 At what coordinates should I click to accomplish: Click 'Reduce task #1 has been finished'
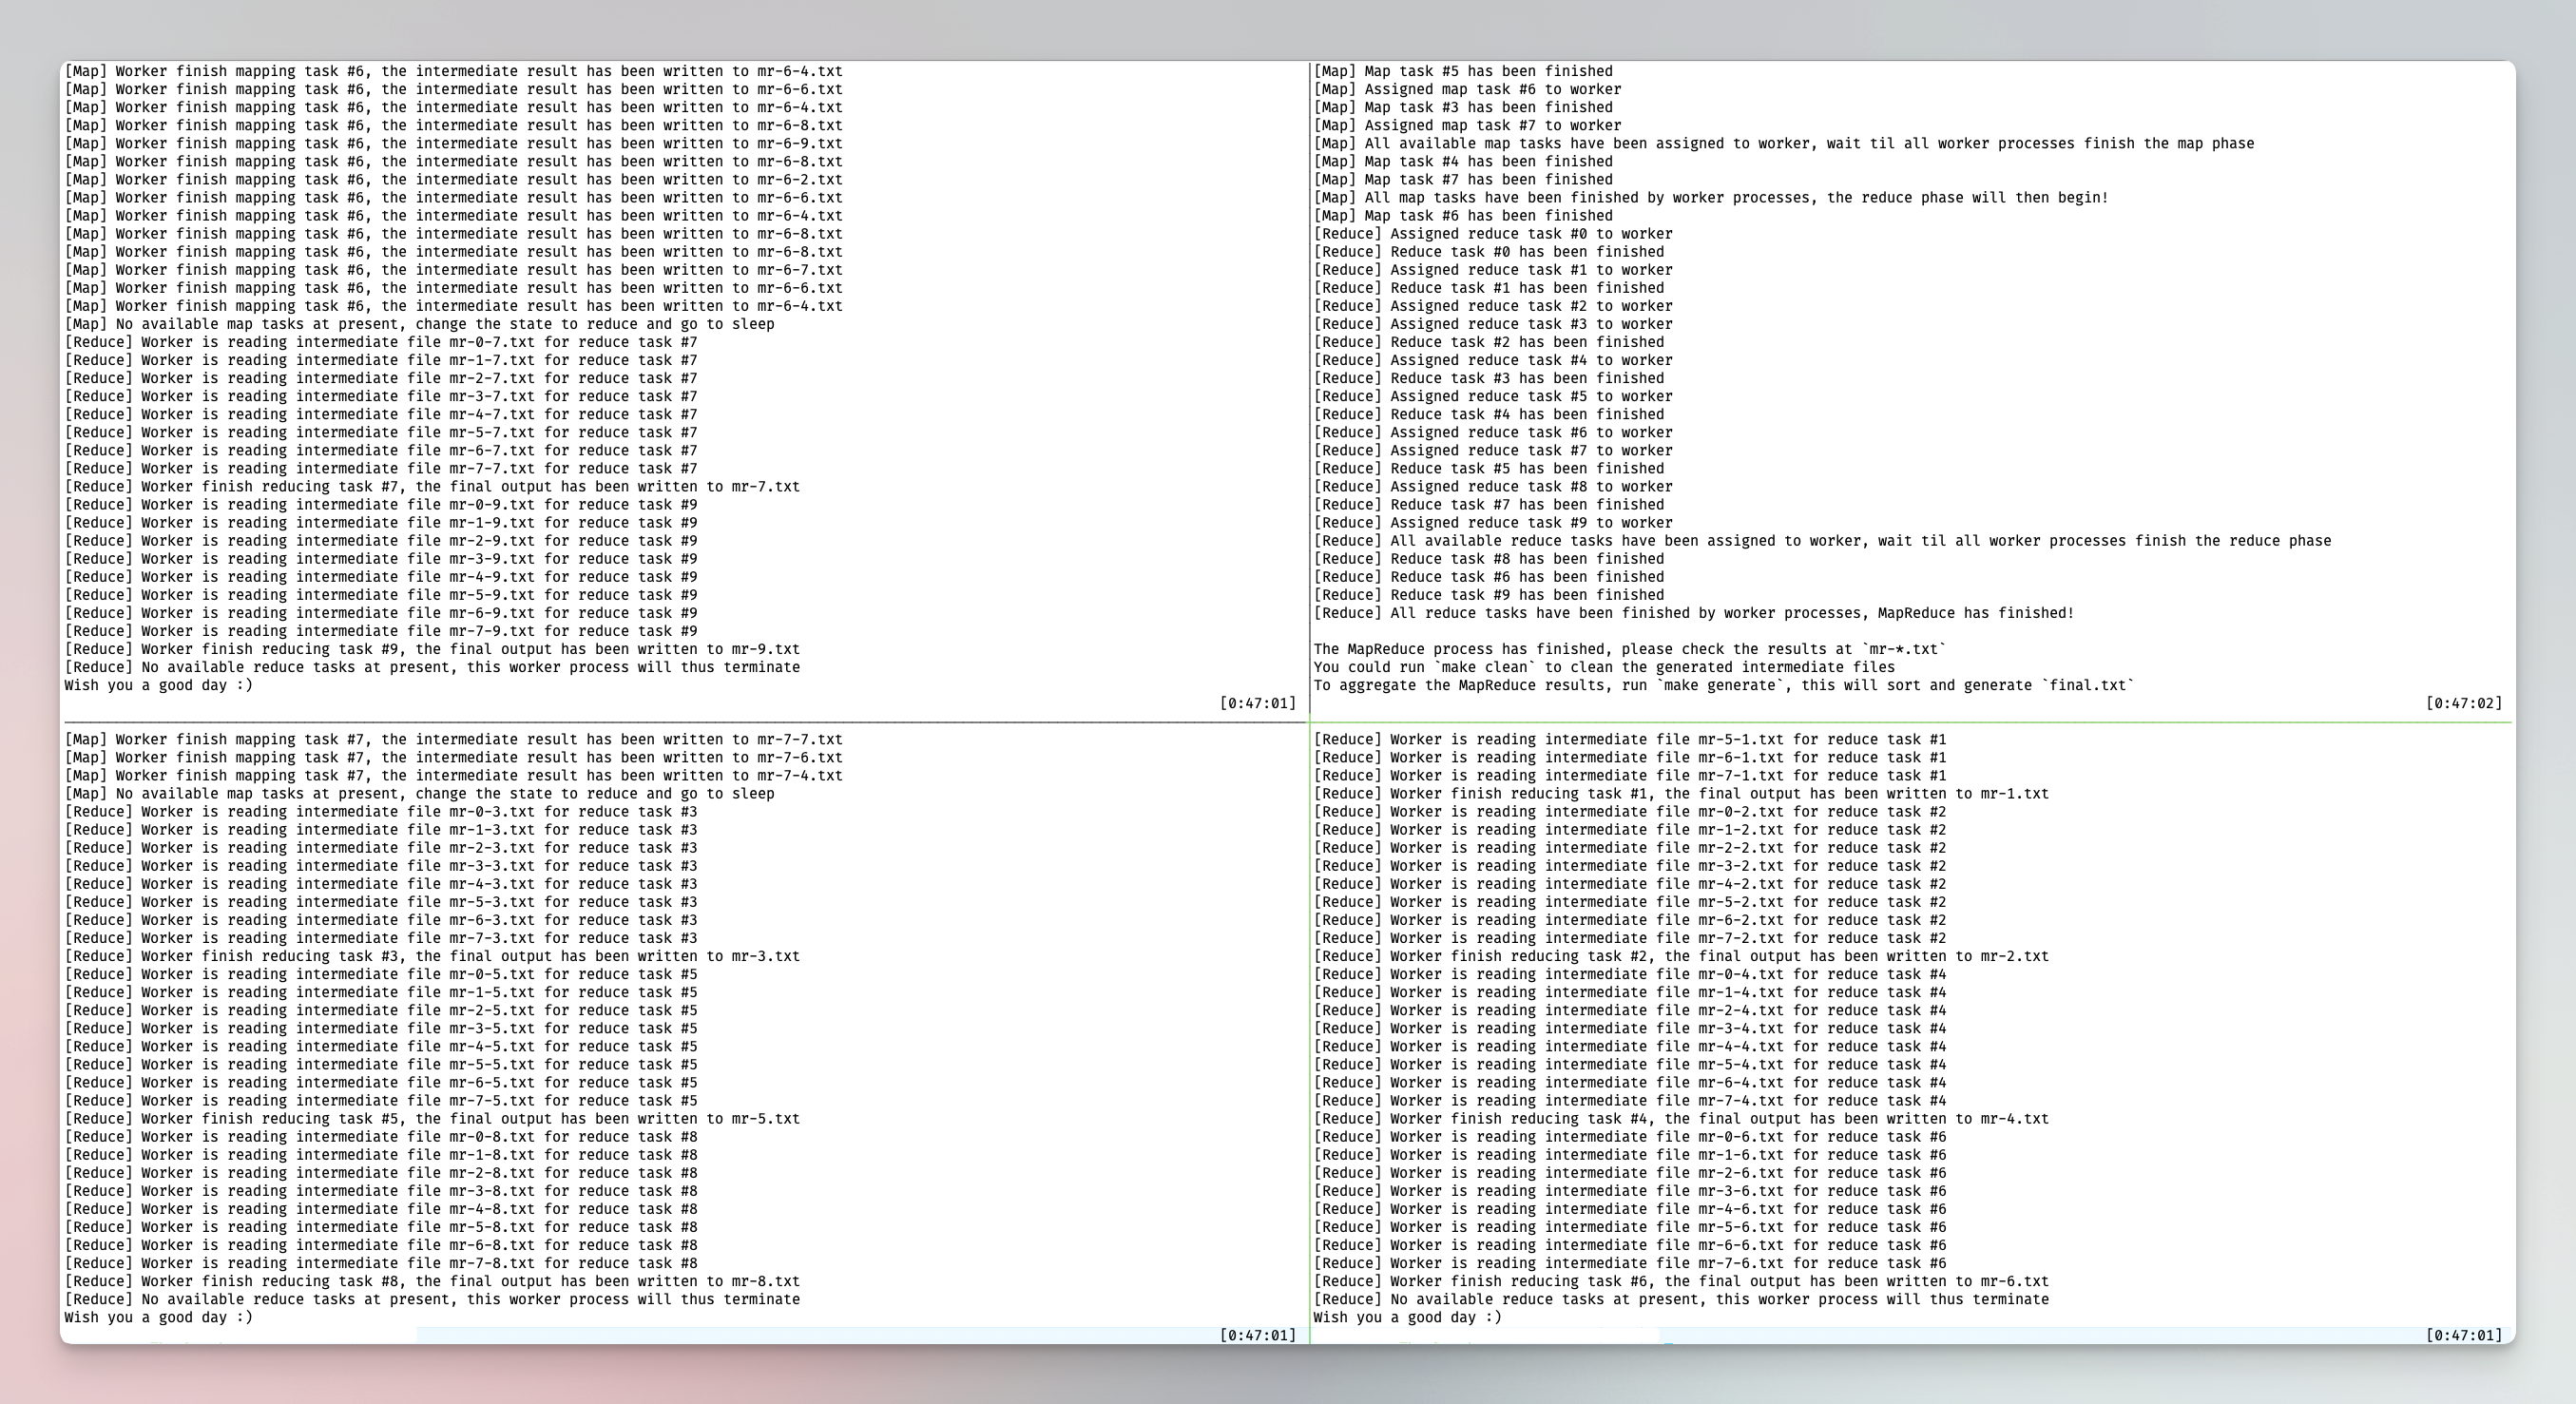coord(1489,288)
